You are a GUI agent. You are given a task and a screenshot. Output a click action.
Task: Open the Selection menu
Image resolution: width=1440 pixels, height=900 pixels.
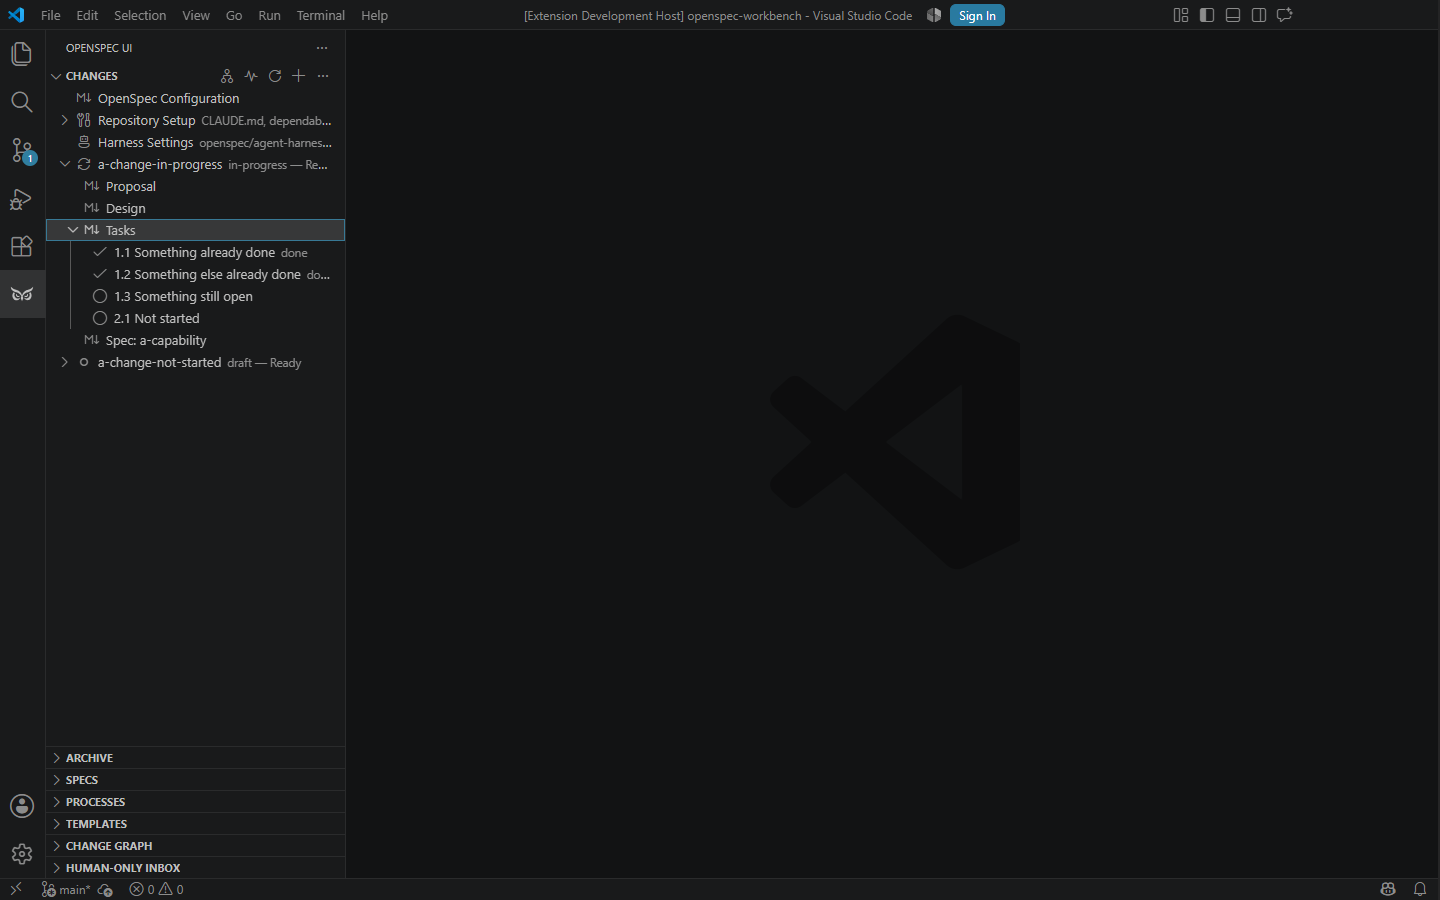coord(140,15)
